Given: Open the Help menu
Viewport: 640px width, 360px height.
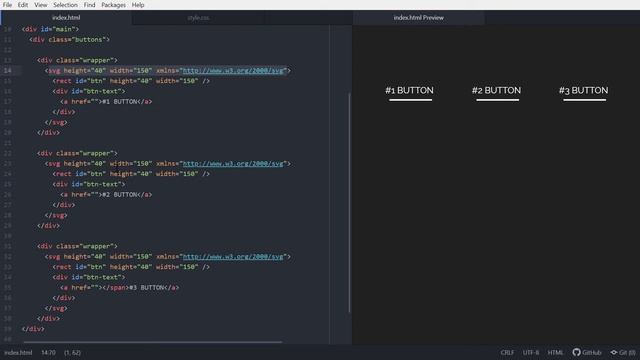Looking at the screenshot, I should 138,5.
